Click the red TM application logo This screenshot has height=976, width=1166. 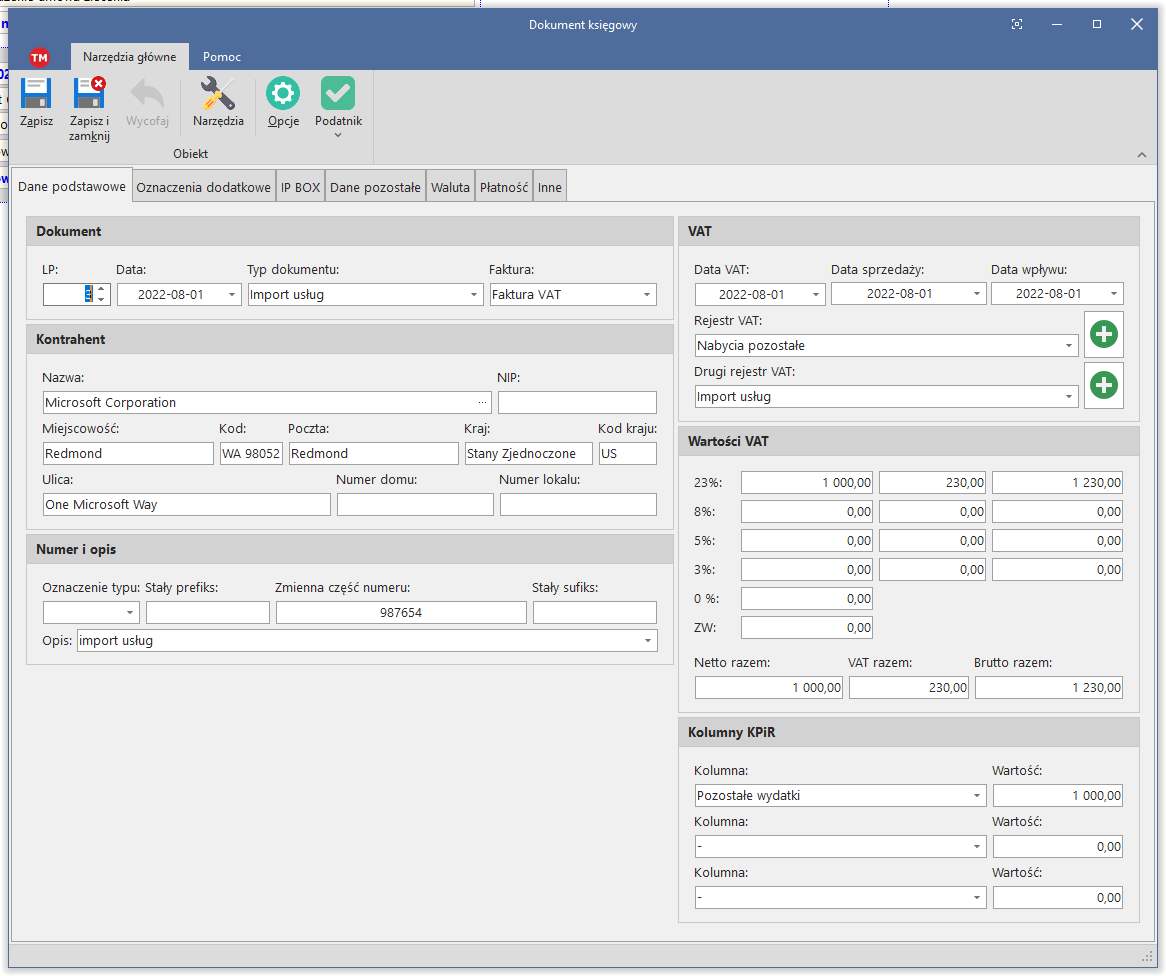click(39, 57)
